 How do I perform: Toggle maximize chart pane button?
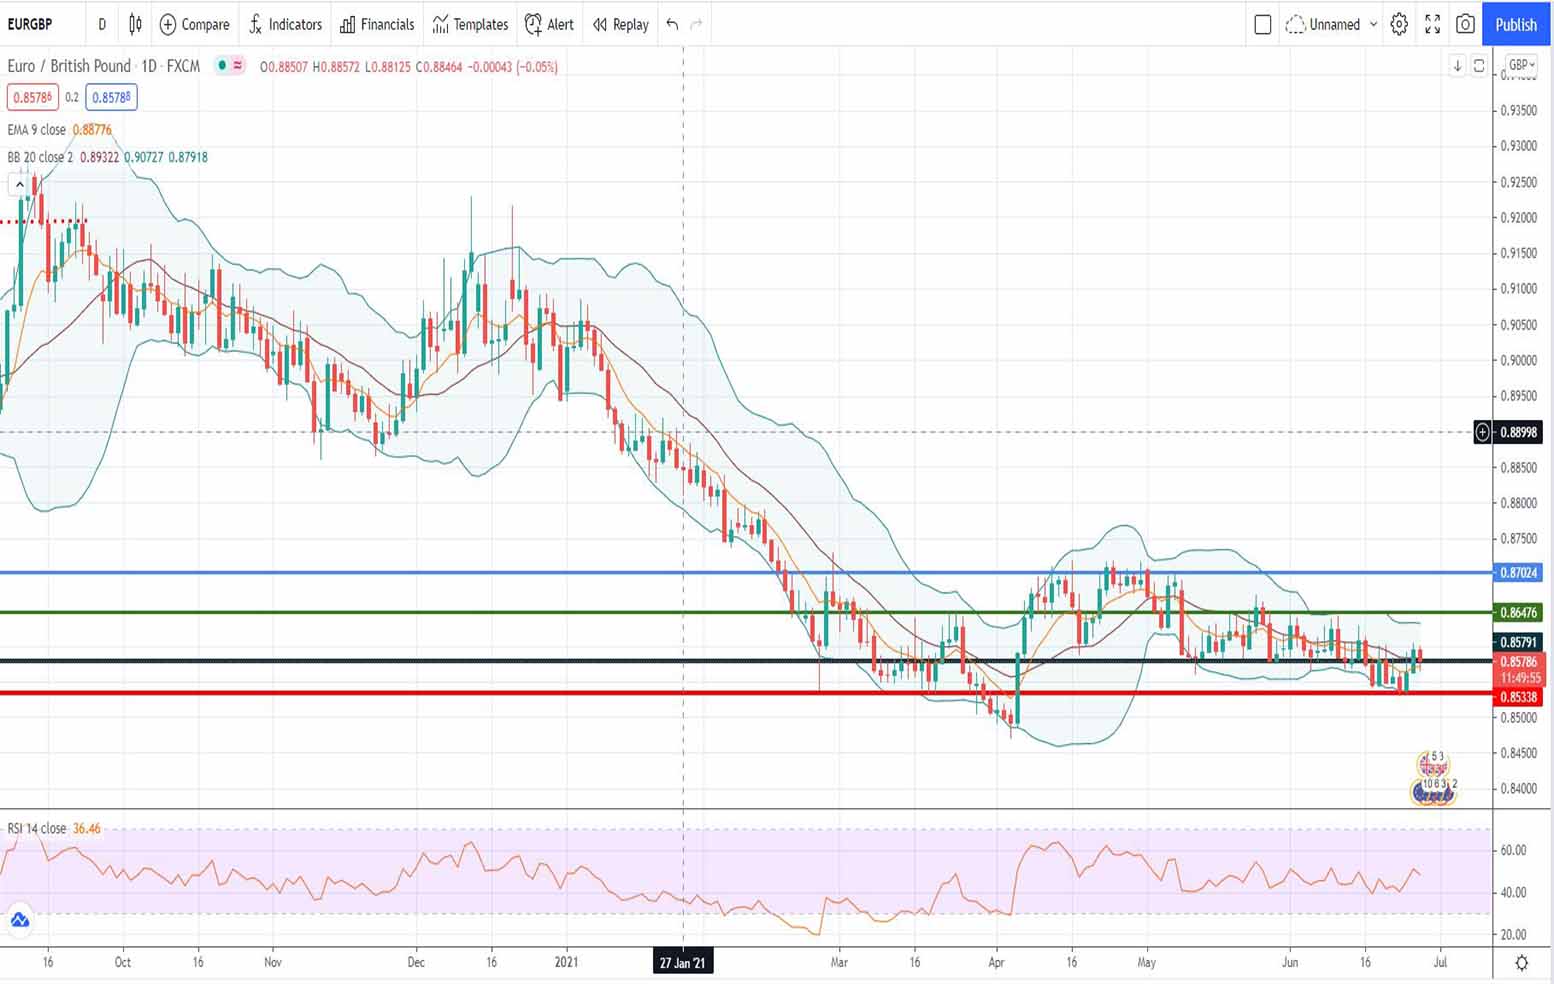[1478, 66]
